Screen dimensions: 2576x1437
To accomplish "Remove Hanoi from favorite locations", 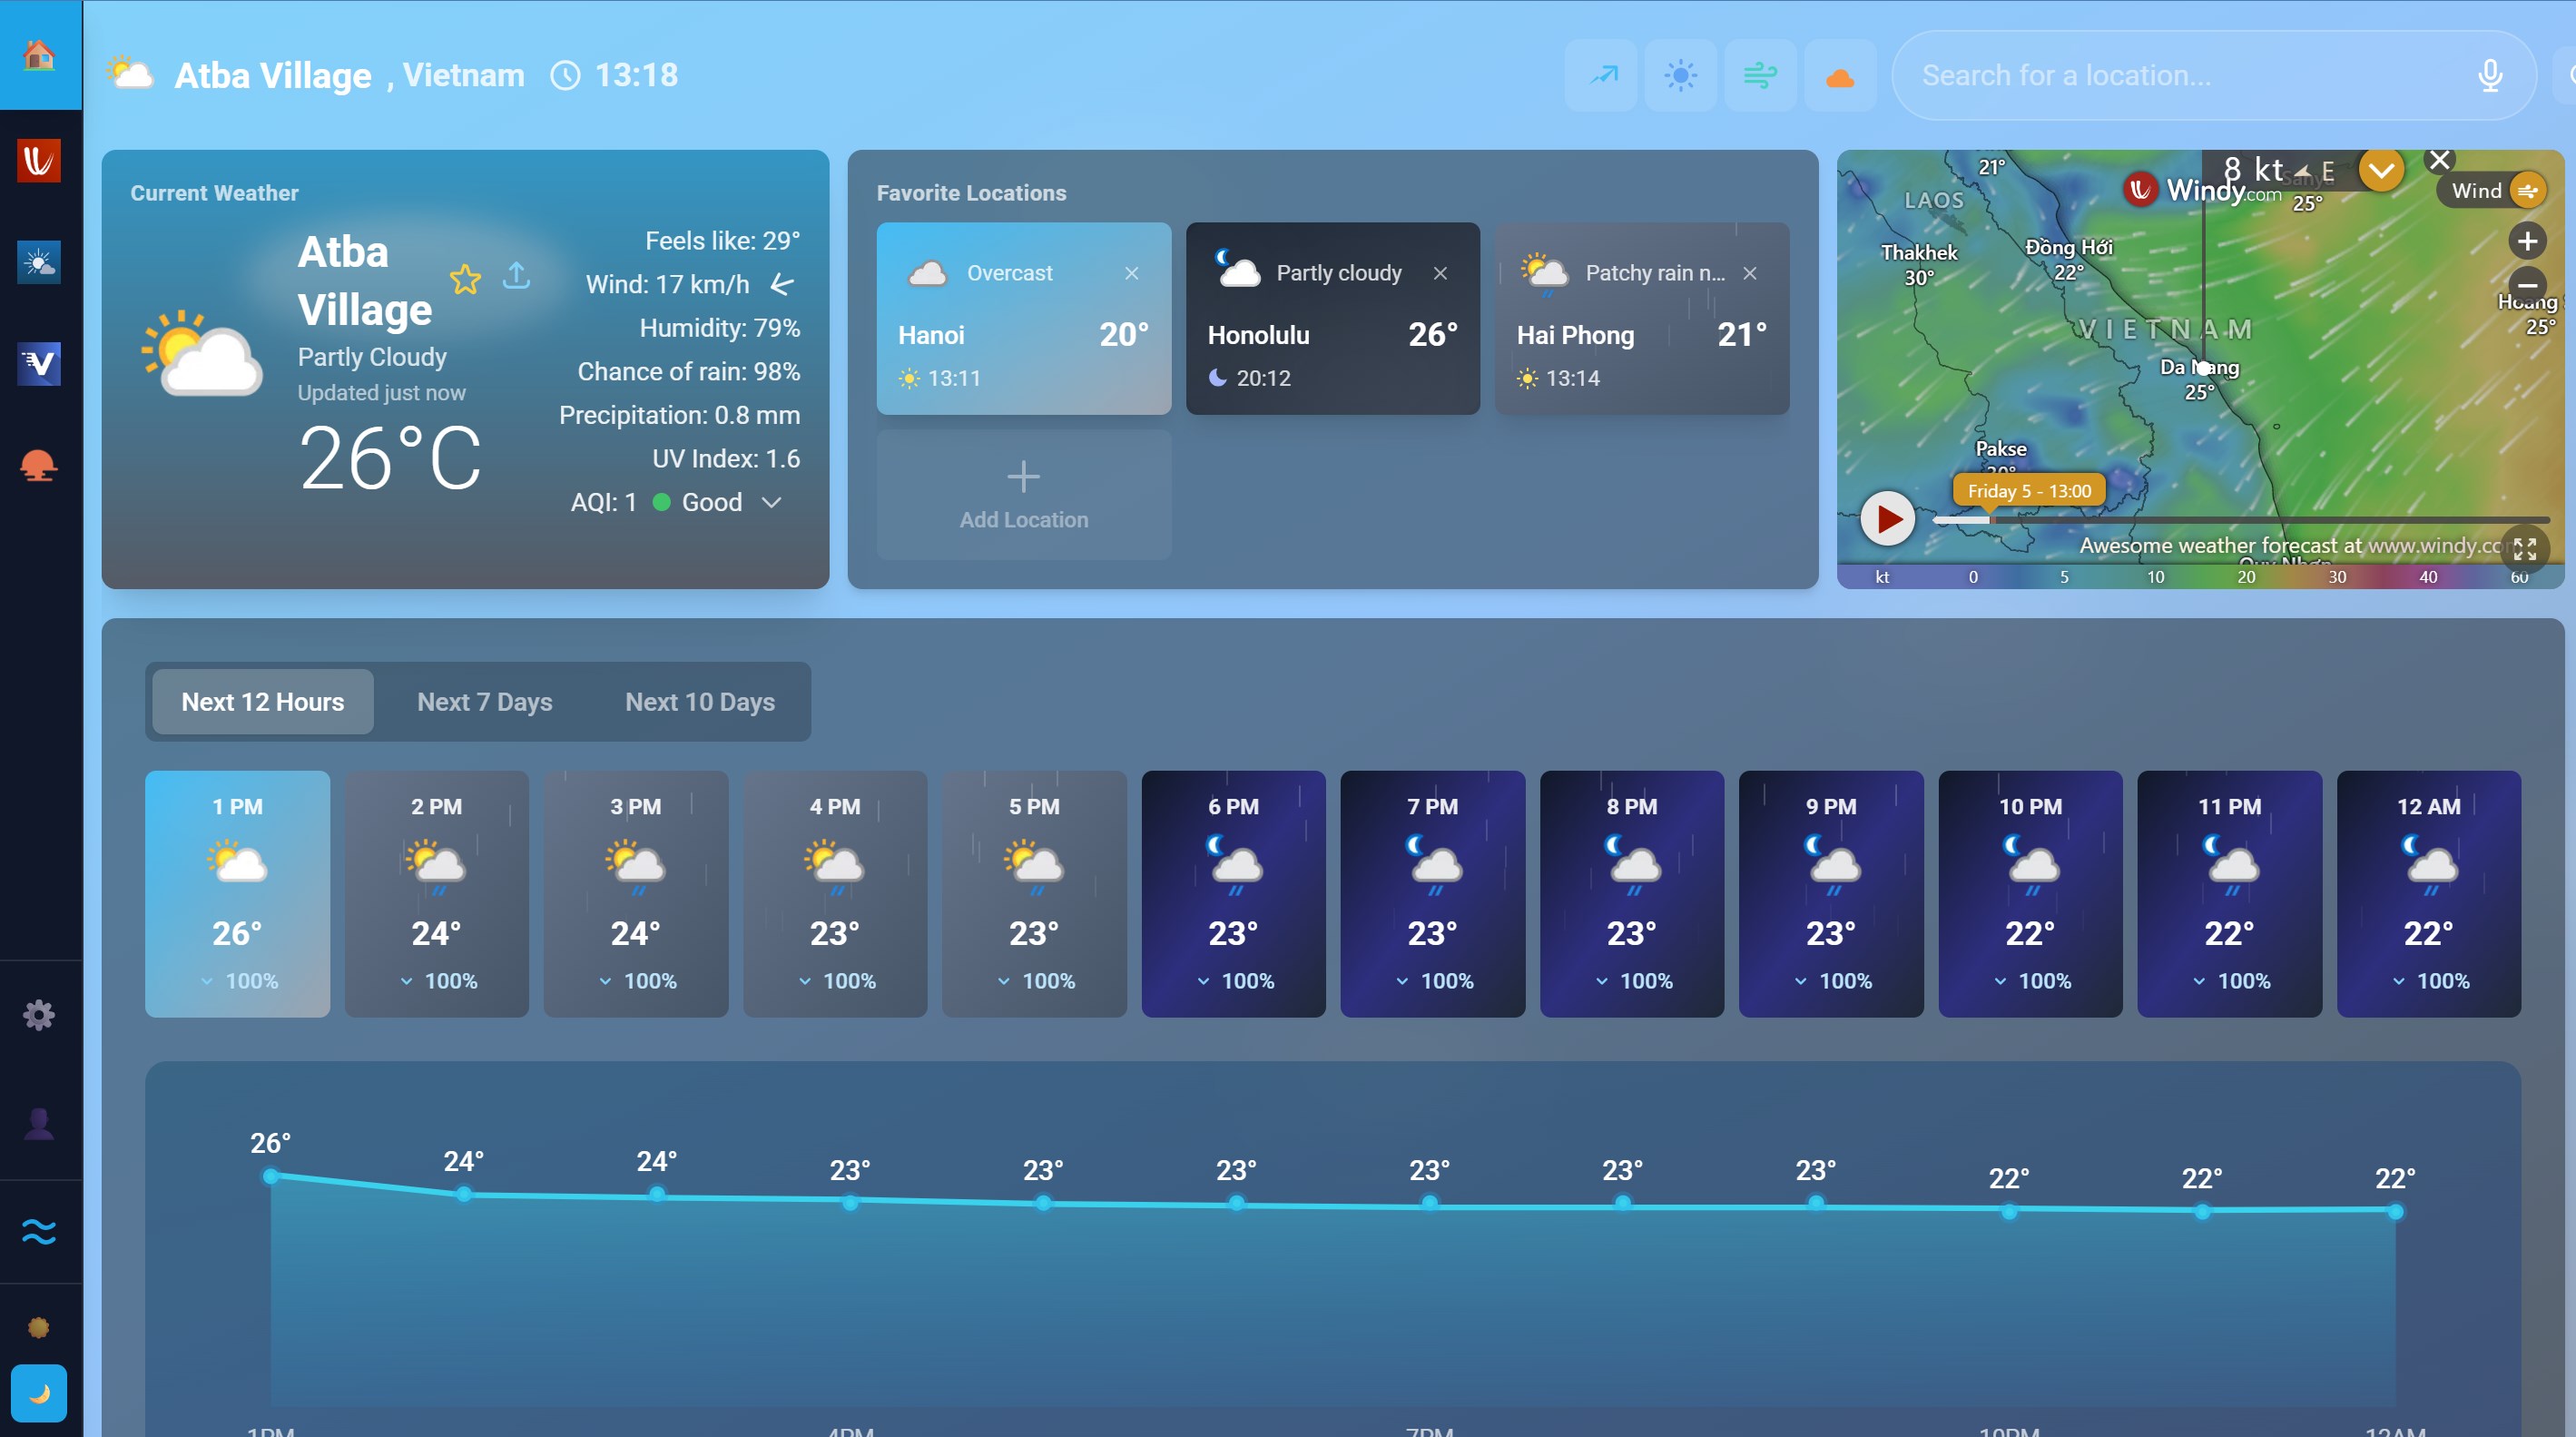I will (1132, 272).
